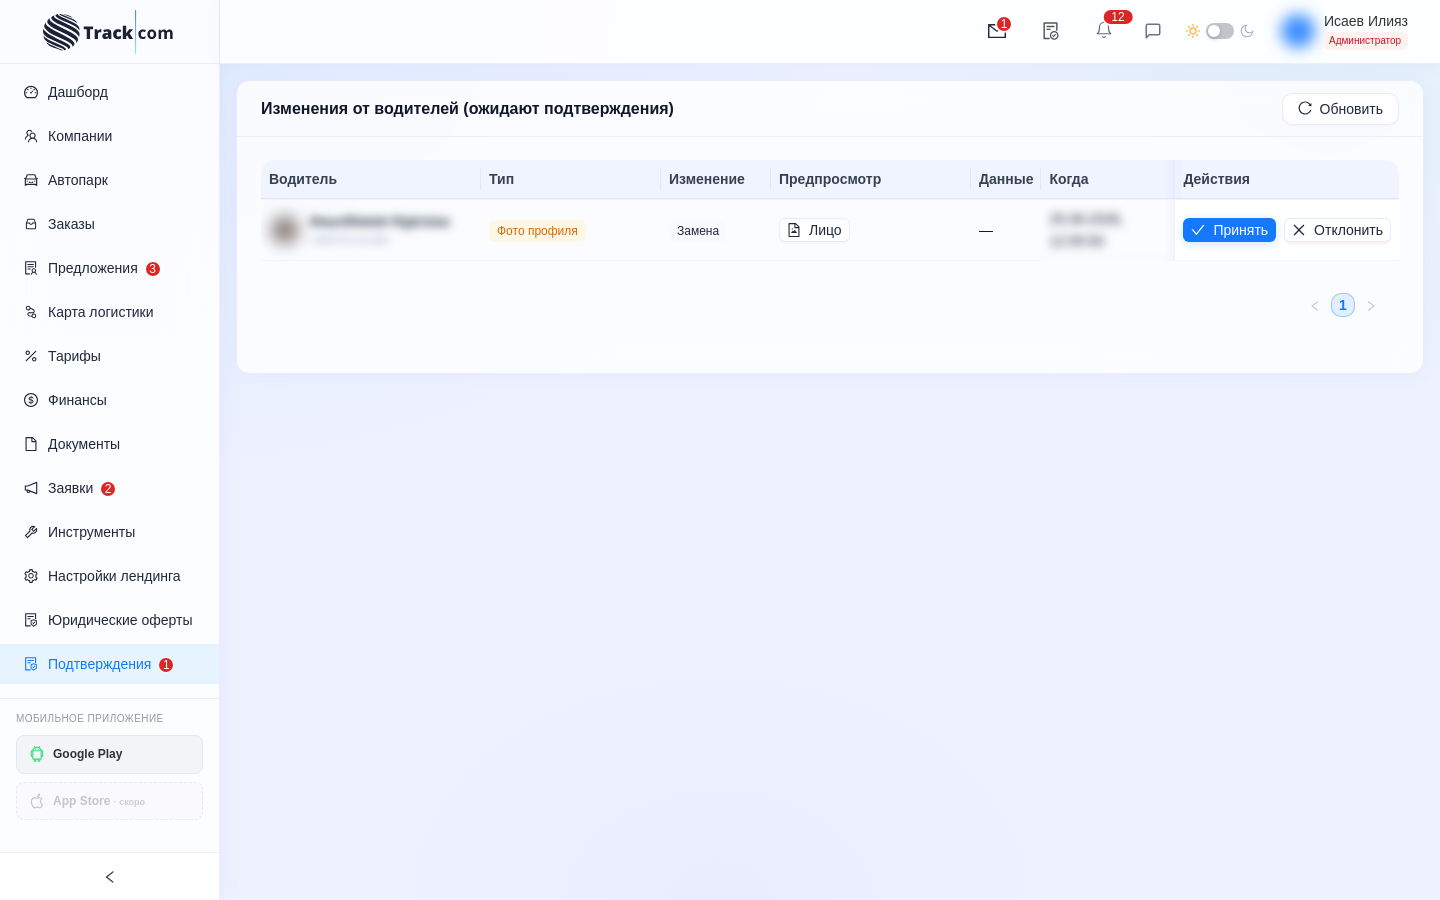Open Финансы menu item
1440x900 pixels.
pyautogui.click(x=109, y=400)
